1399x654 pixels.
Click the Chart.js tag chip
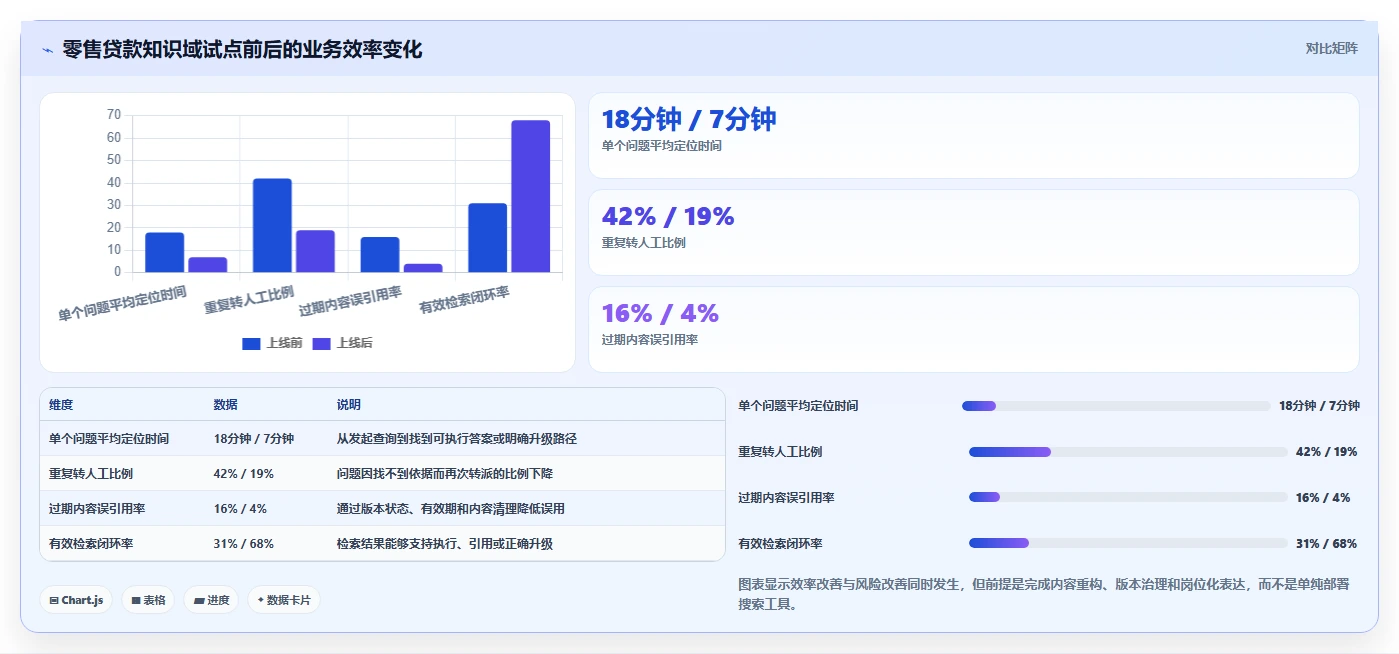point(76,600)
